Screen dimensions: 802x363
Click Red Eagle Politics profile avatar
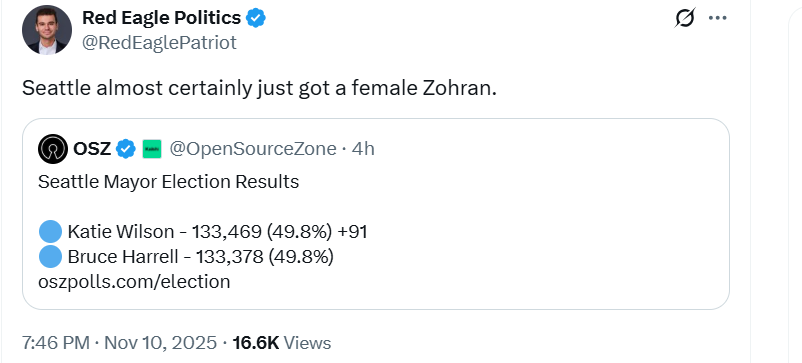[x=47, y=30]
